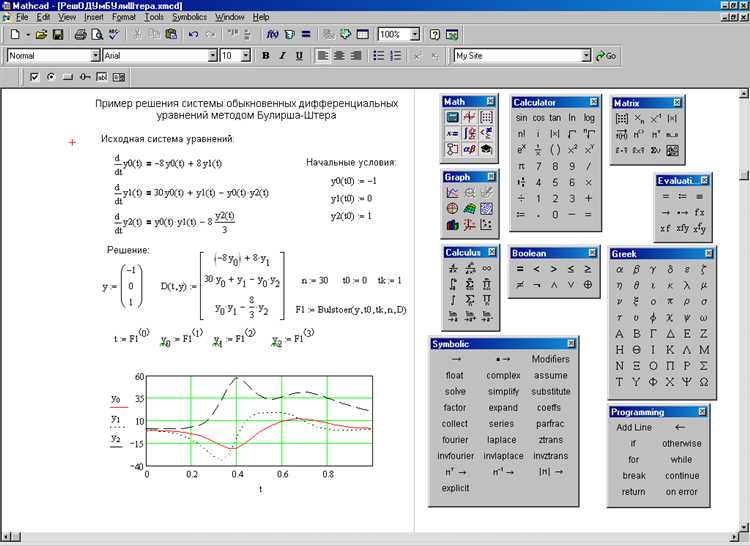750x546 pixels.
Task: Insert a matrix using the Matrix palette icon
Action: coord(620,118)
